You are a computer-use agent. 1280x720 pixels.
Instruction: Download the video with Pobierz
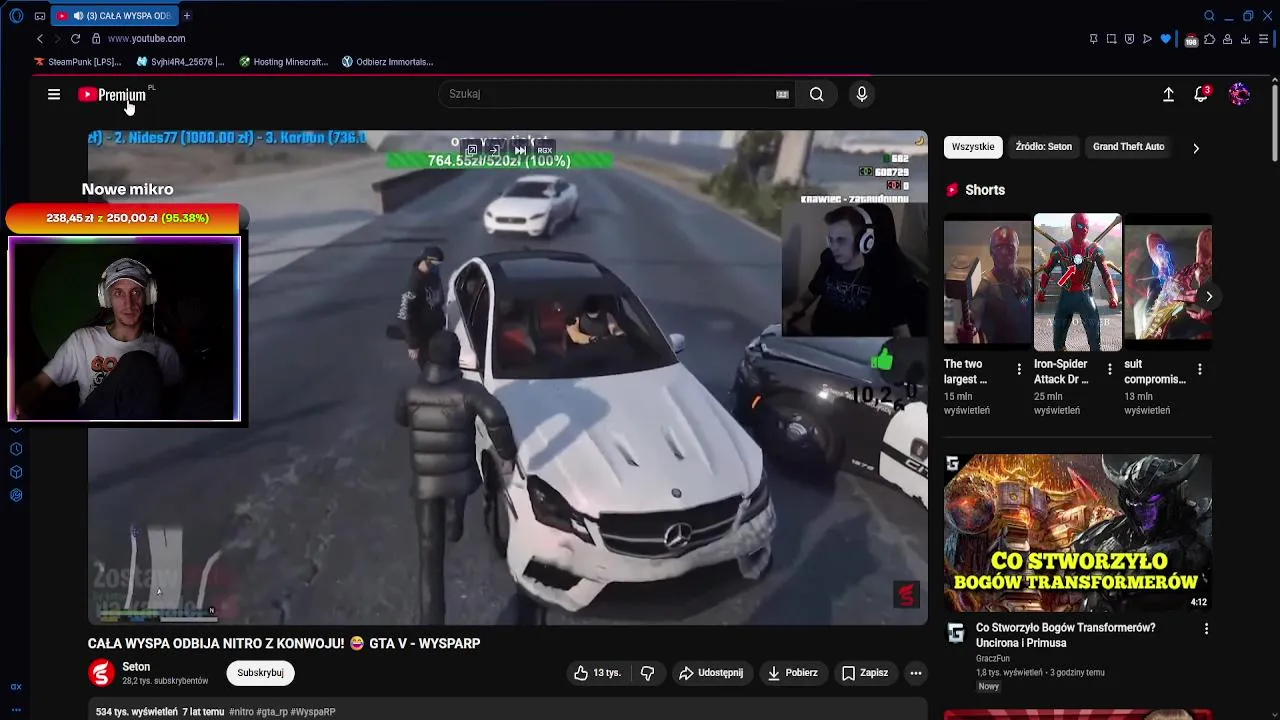[792, 673]
